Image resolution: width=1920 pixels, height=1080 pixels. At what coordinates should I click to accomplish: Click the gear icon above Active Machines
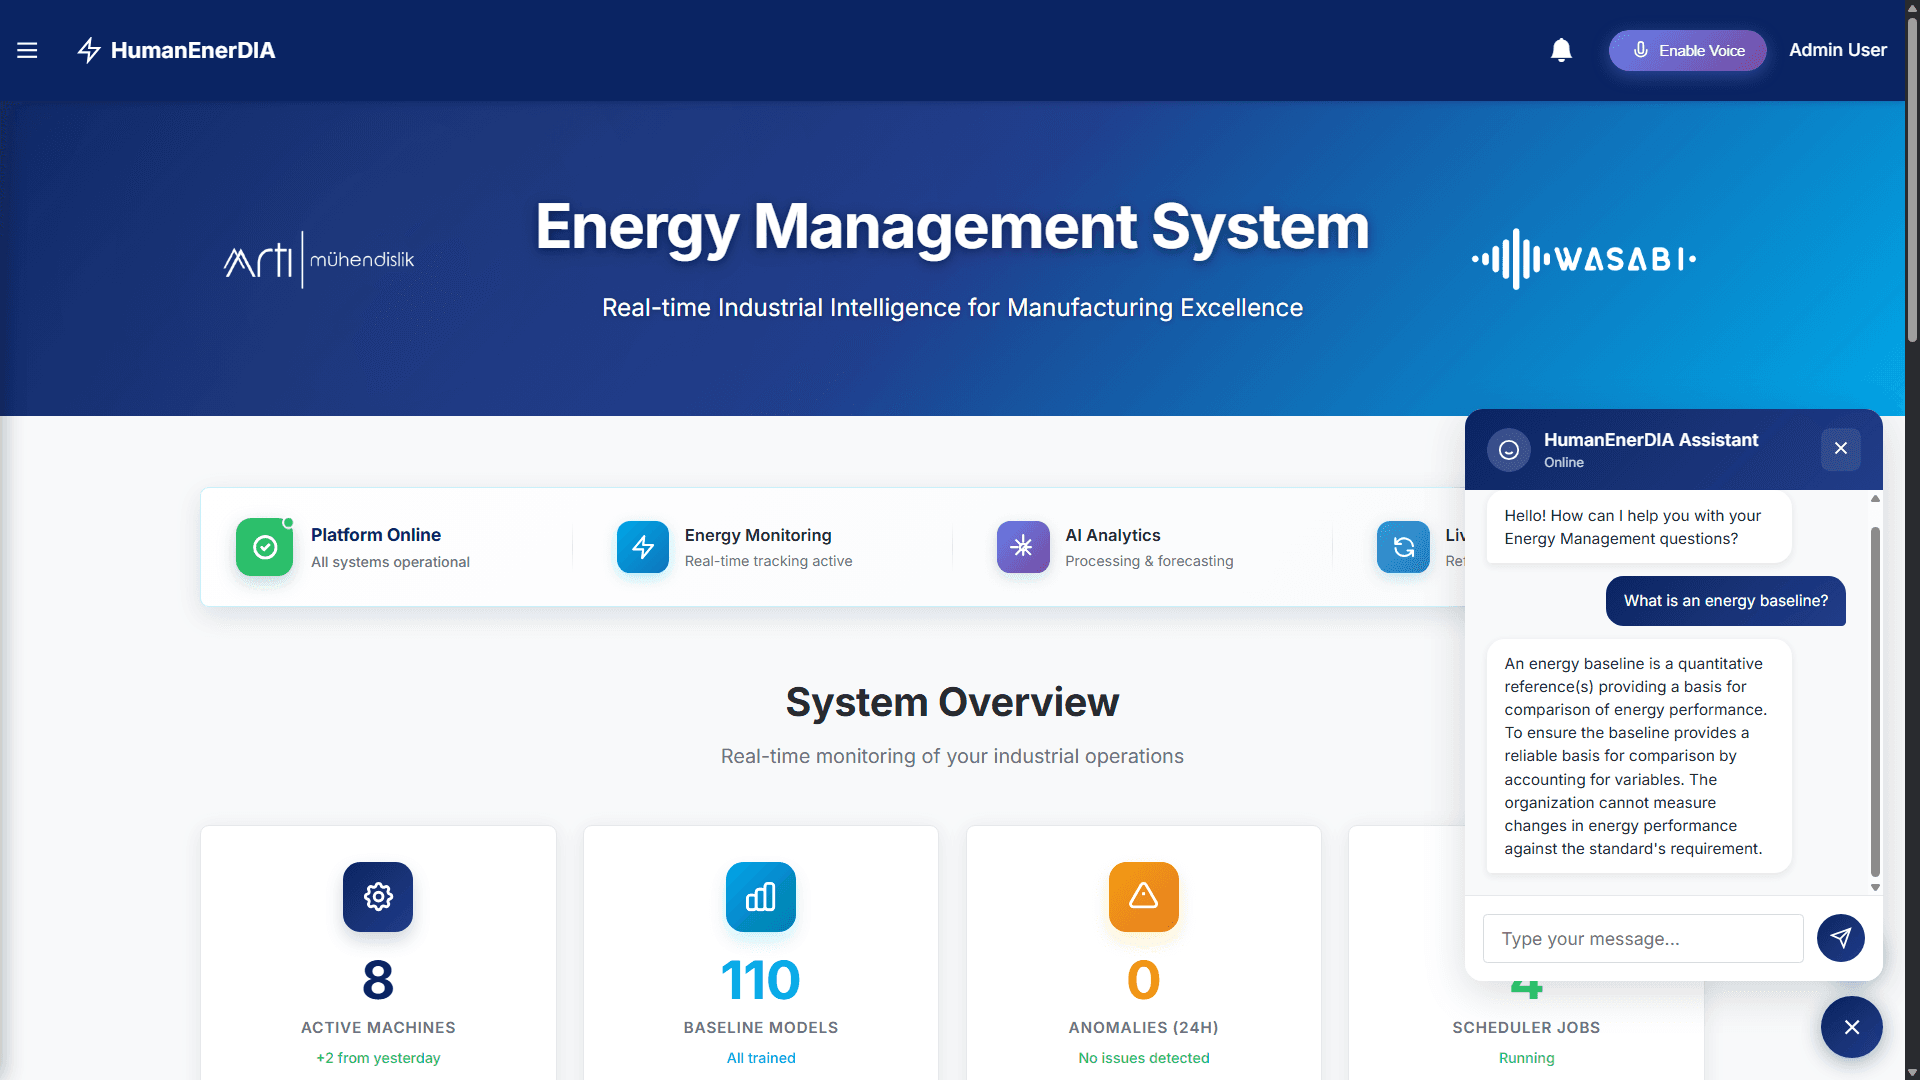tap(377, 897)
